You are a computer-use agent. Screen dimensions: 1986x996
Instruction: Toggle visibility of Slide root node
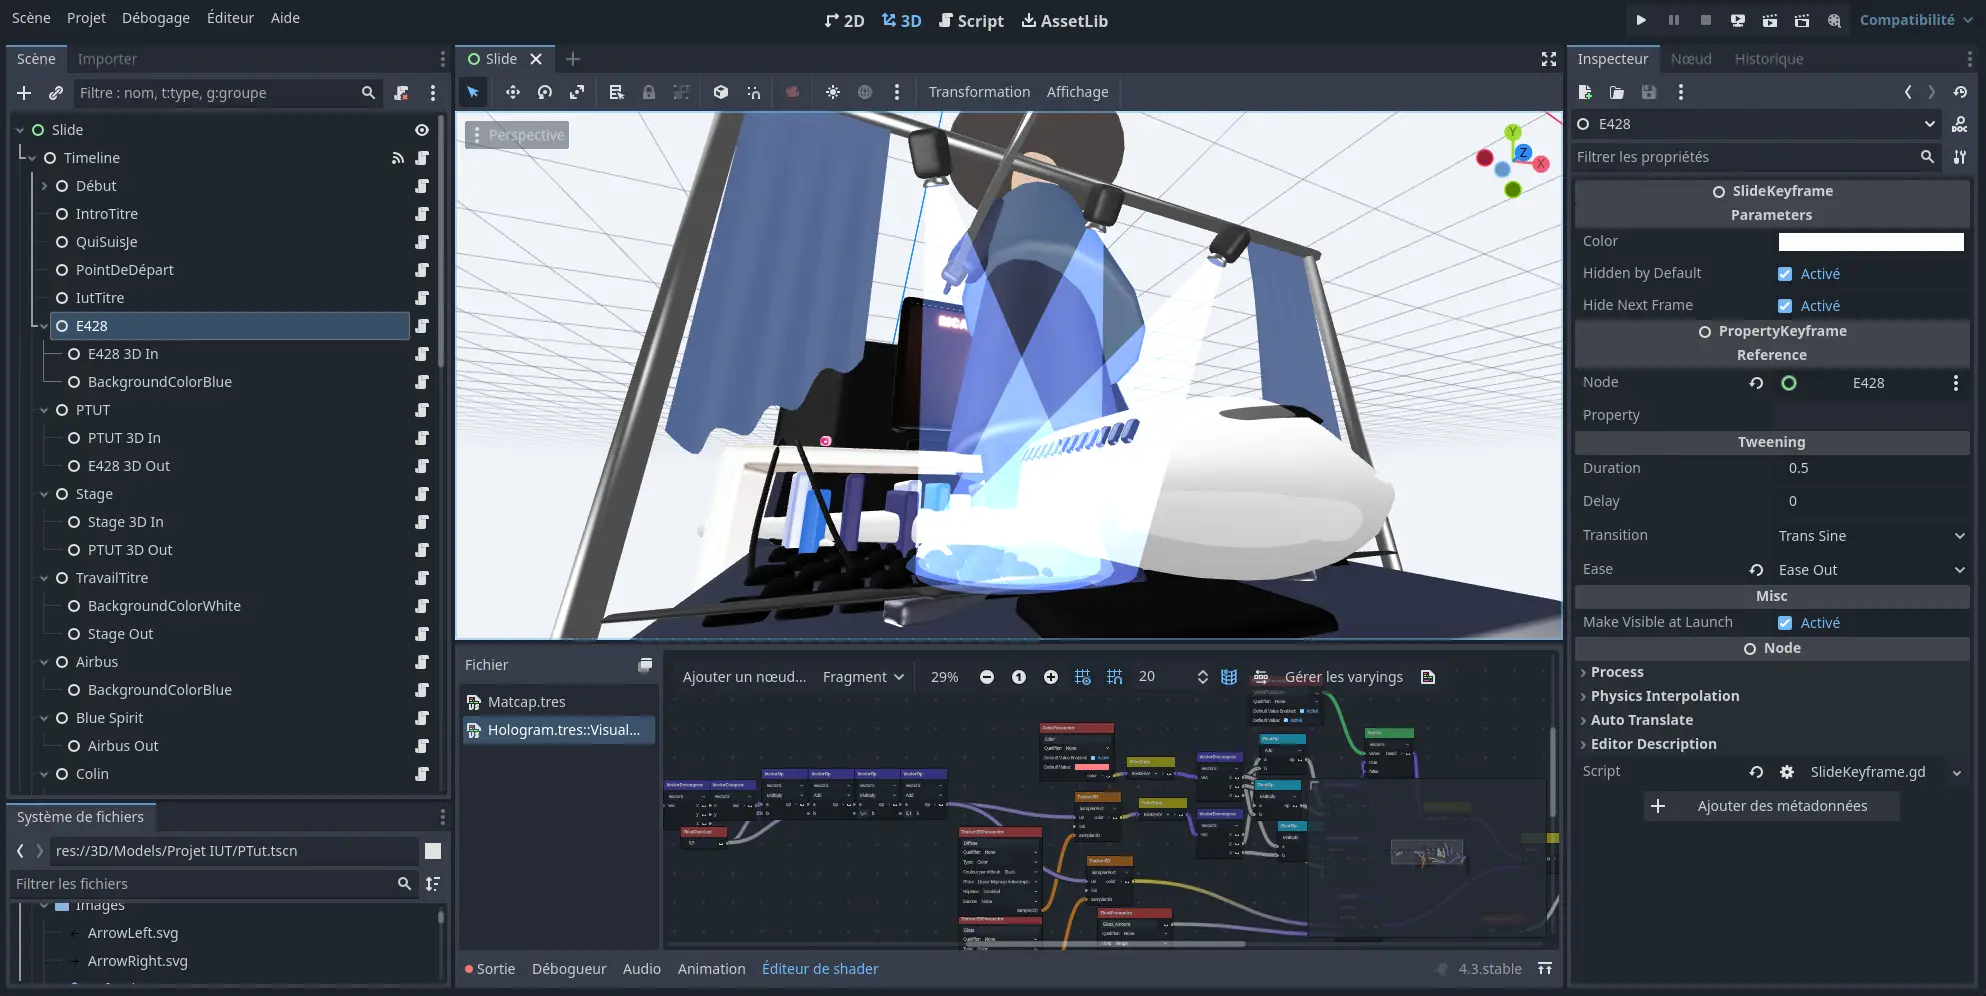click(422, 130)
